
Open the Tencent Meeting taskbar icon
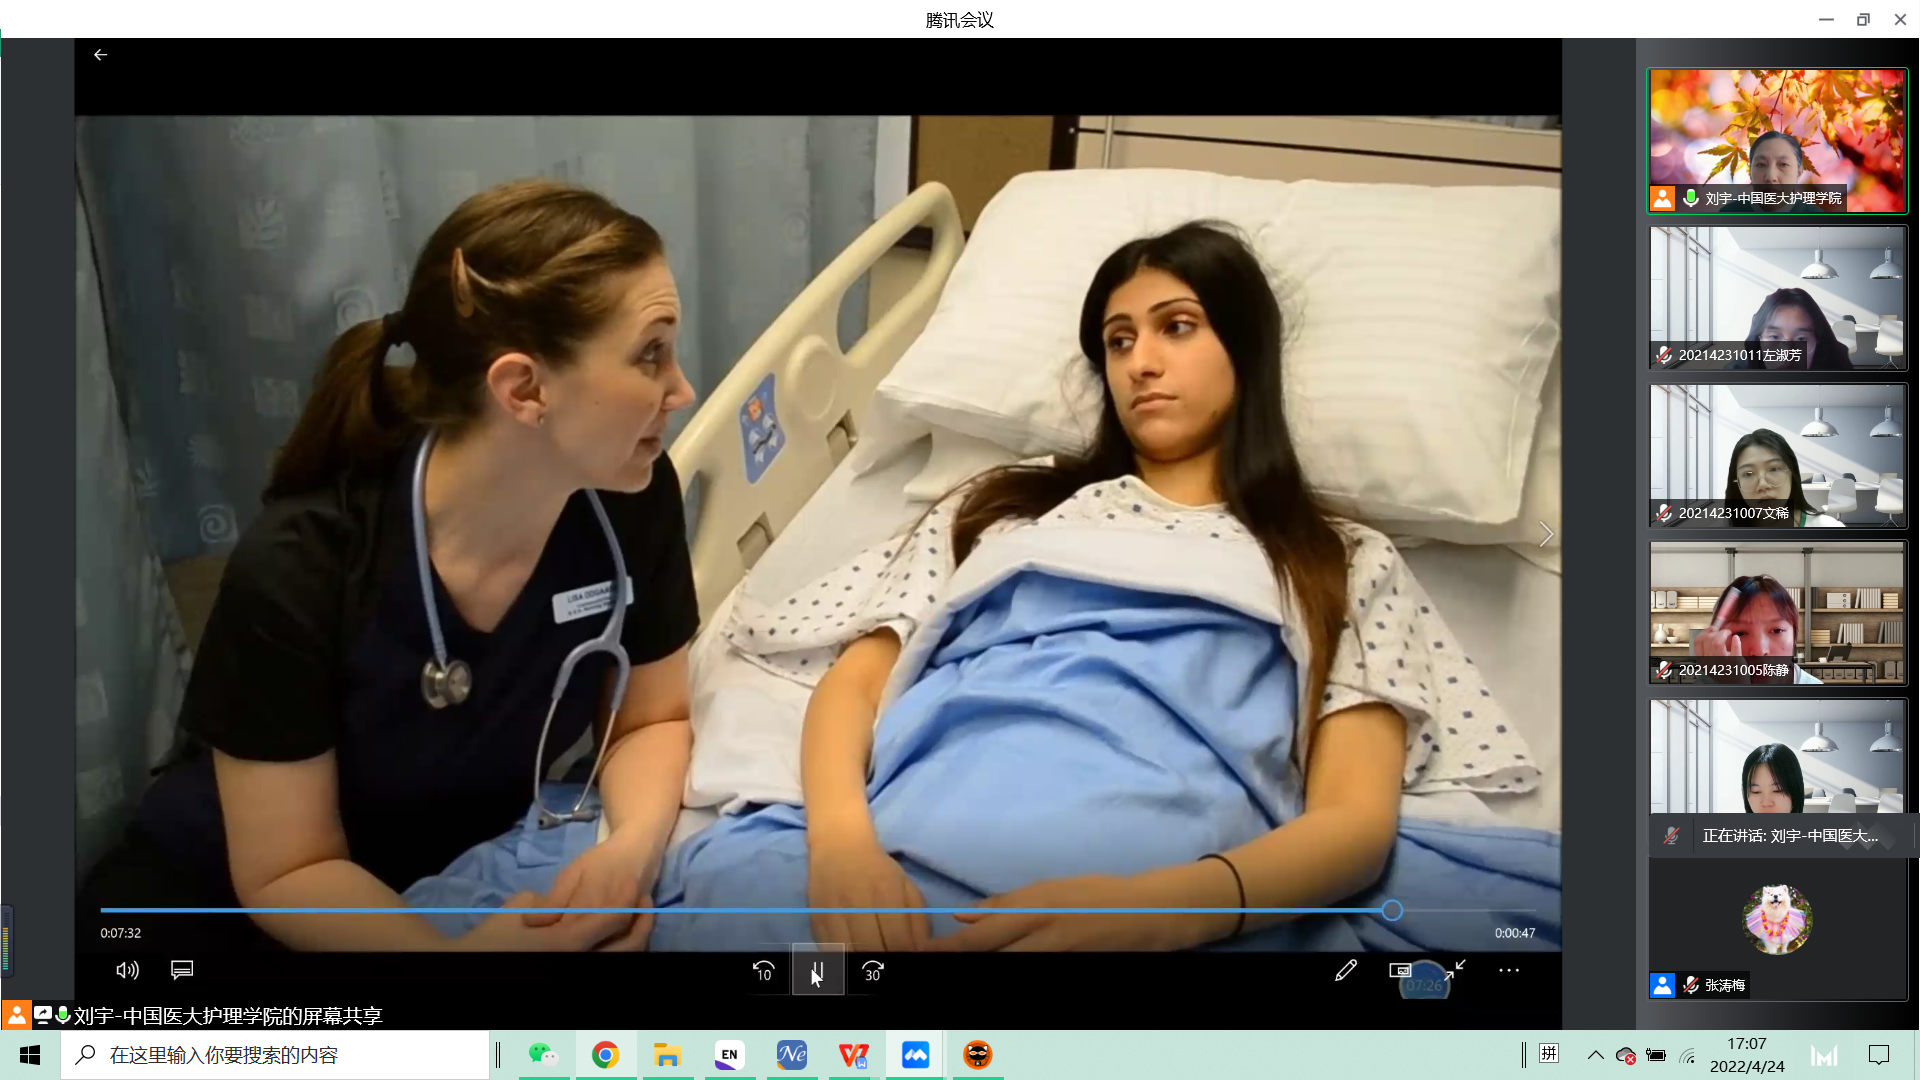tap(915, 1055)
